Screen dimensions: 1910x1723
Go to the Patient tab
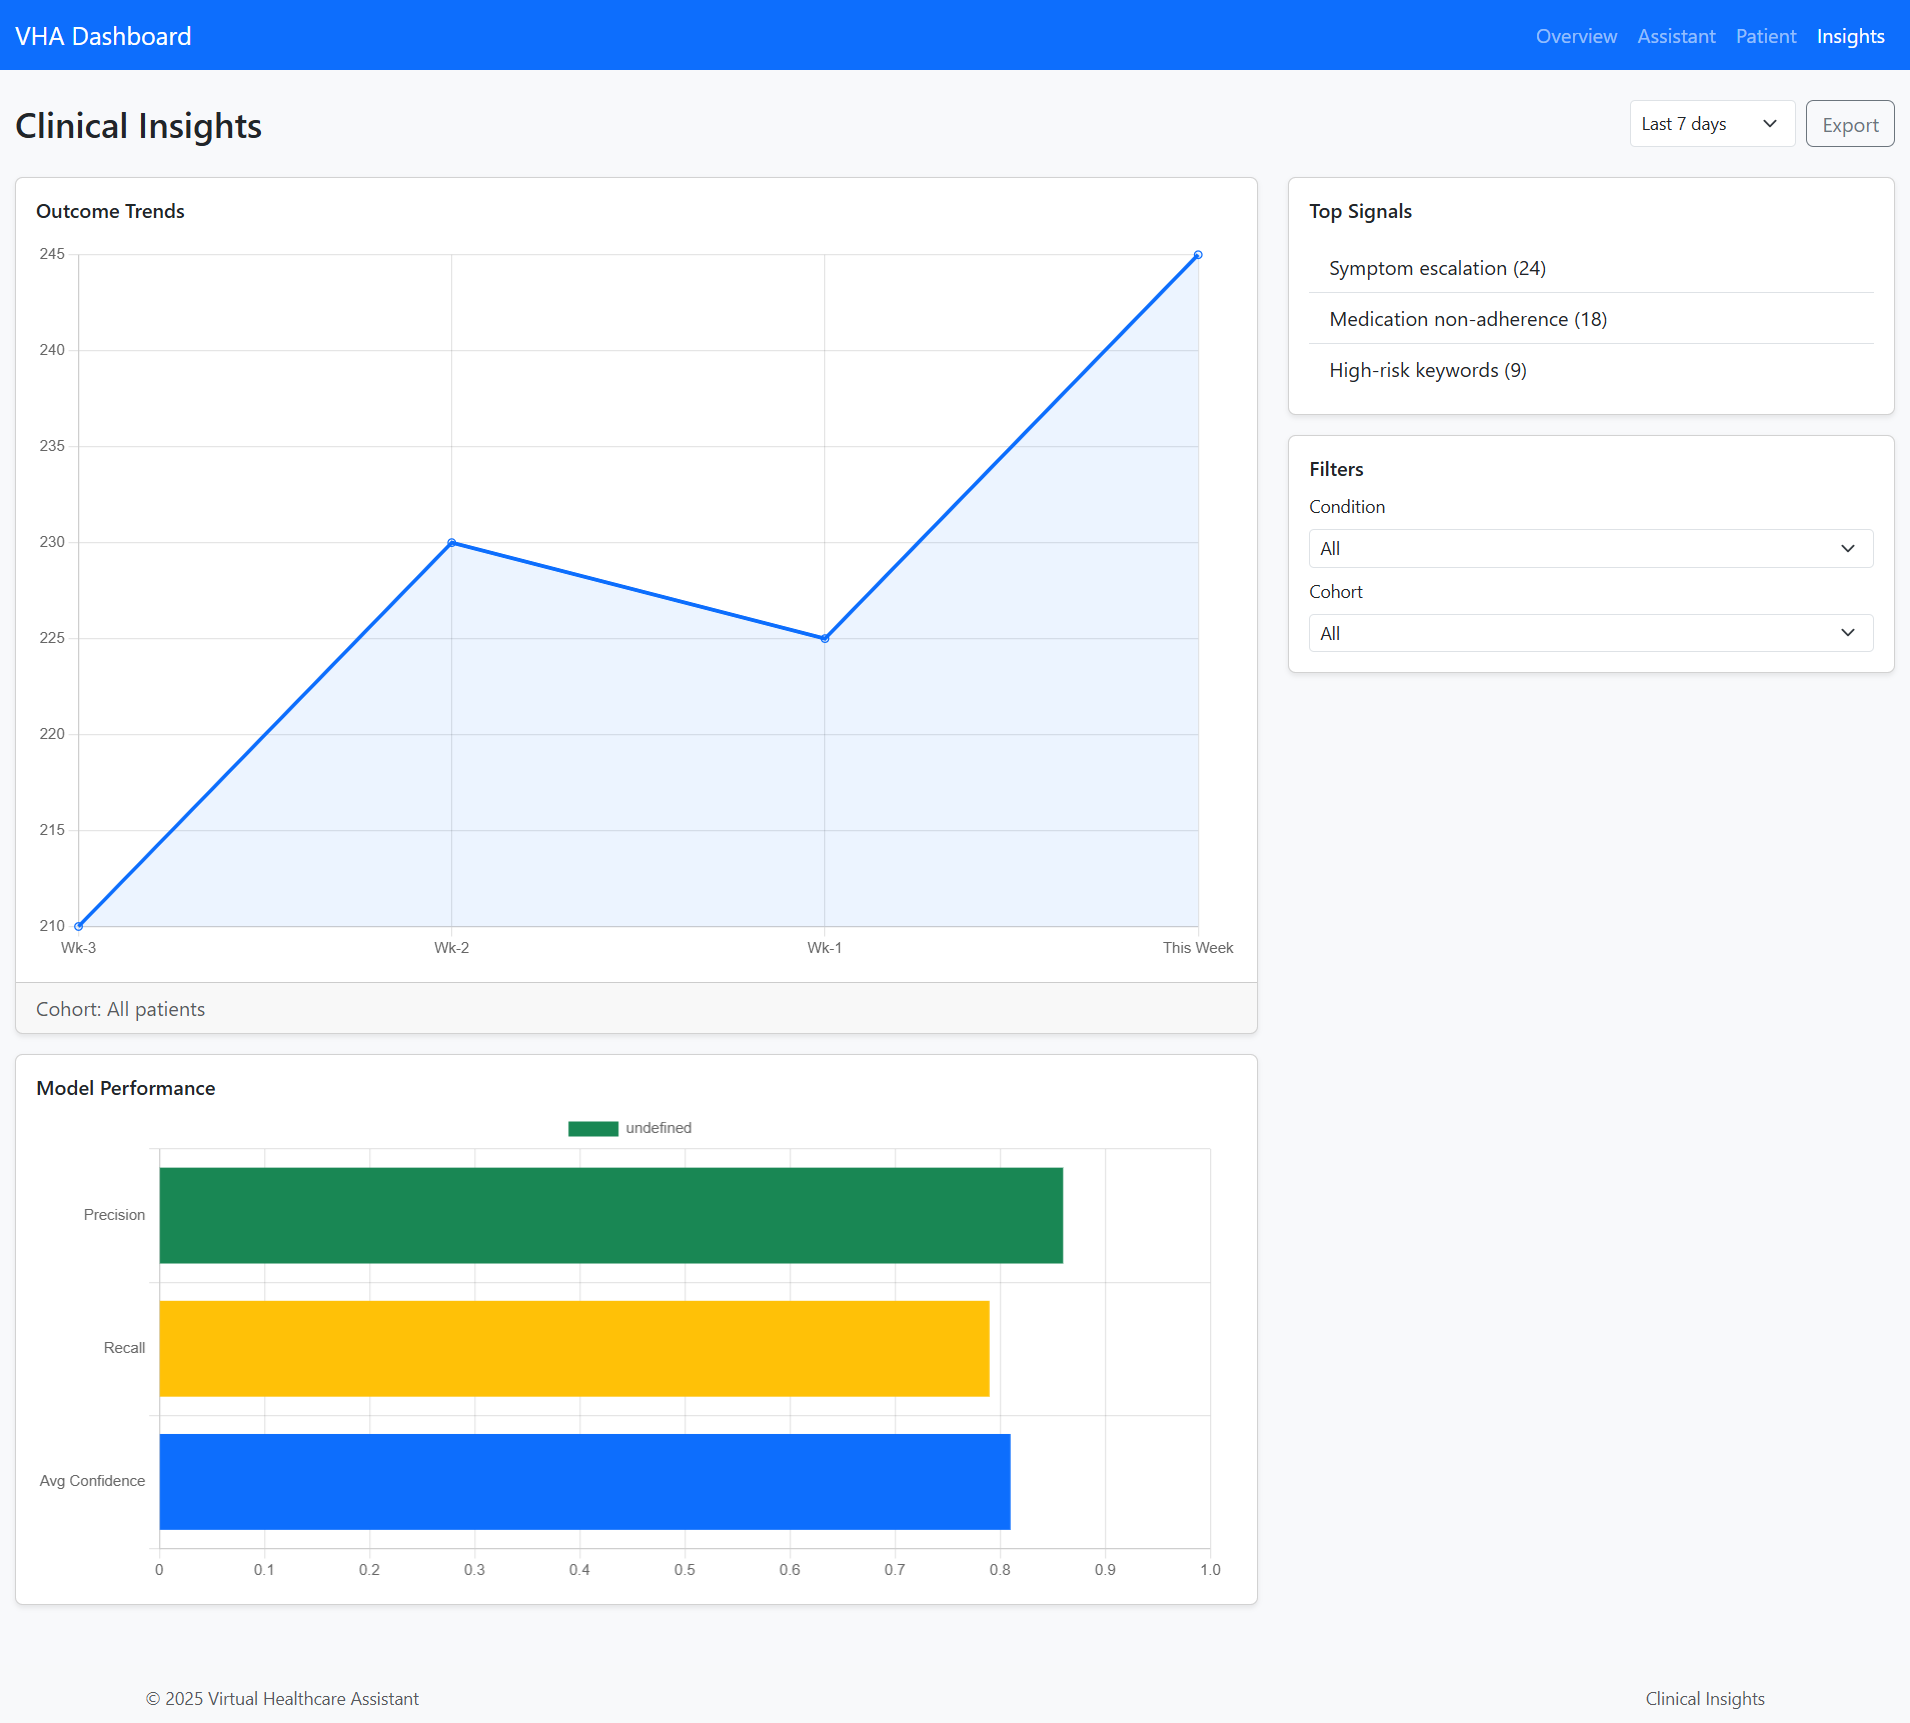tap(1765, 36)
